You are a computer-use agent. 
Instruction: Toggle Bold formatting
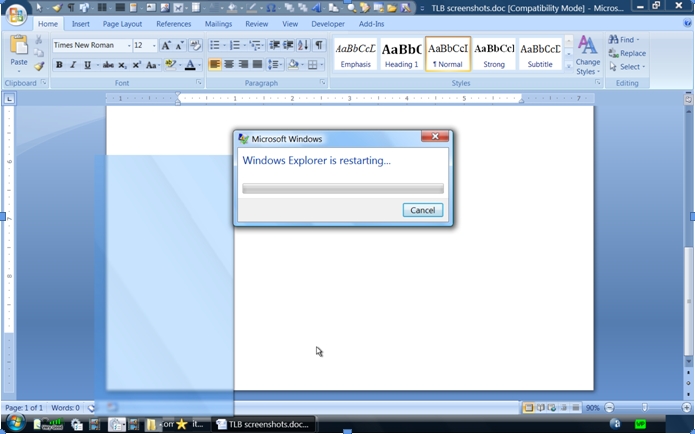59,65
